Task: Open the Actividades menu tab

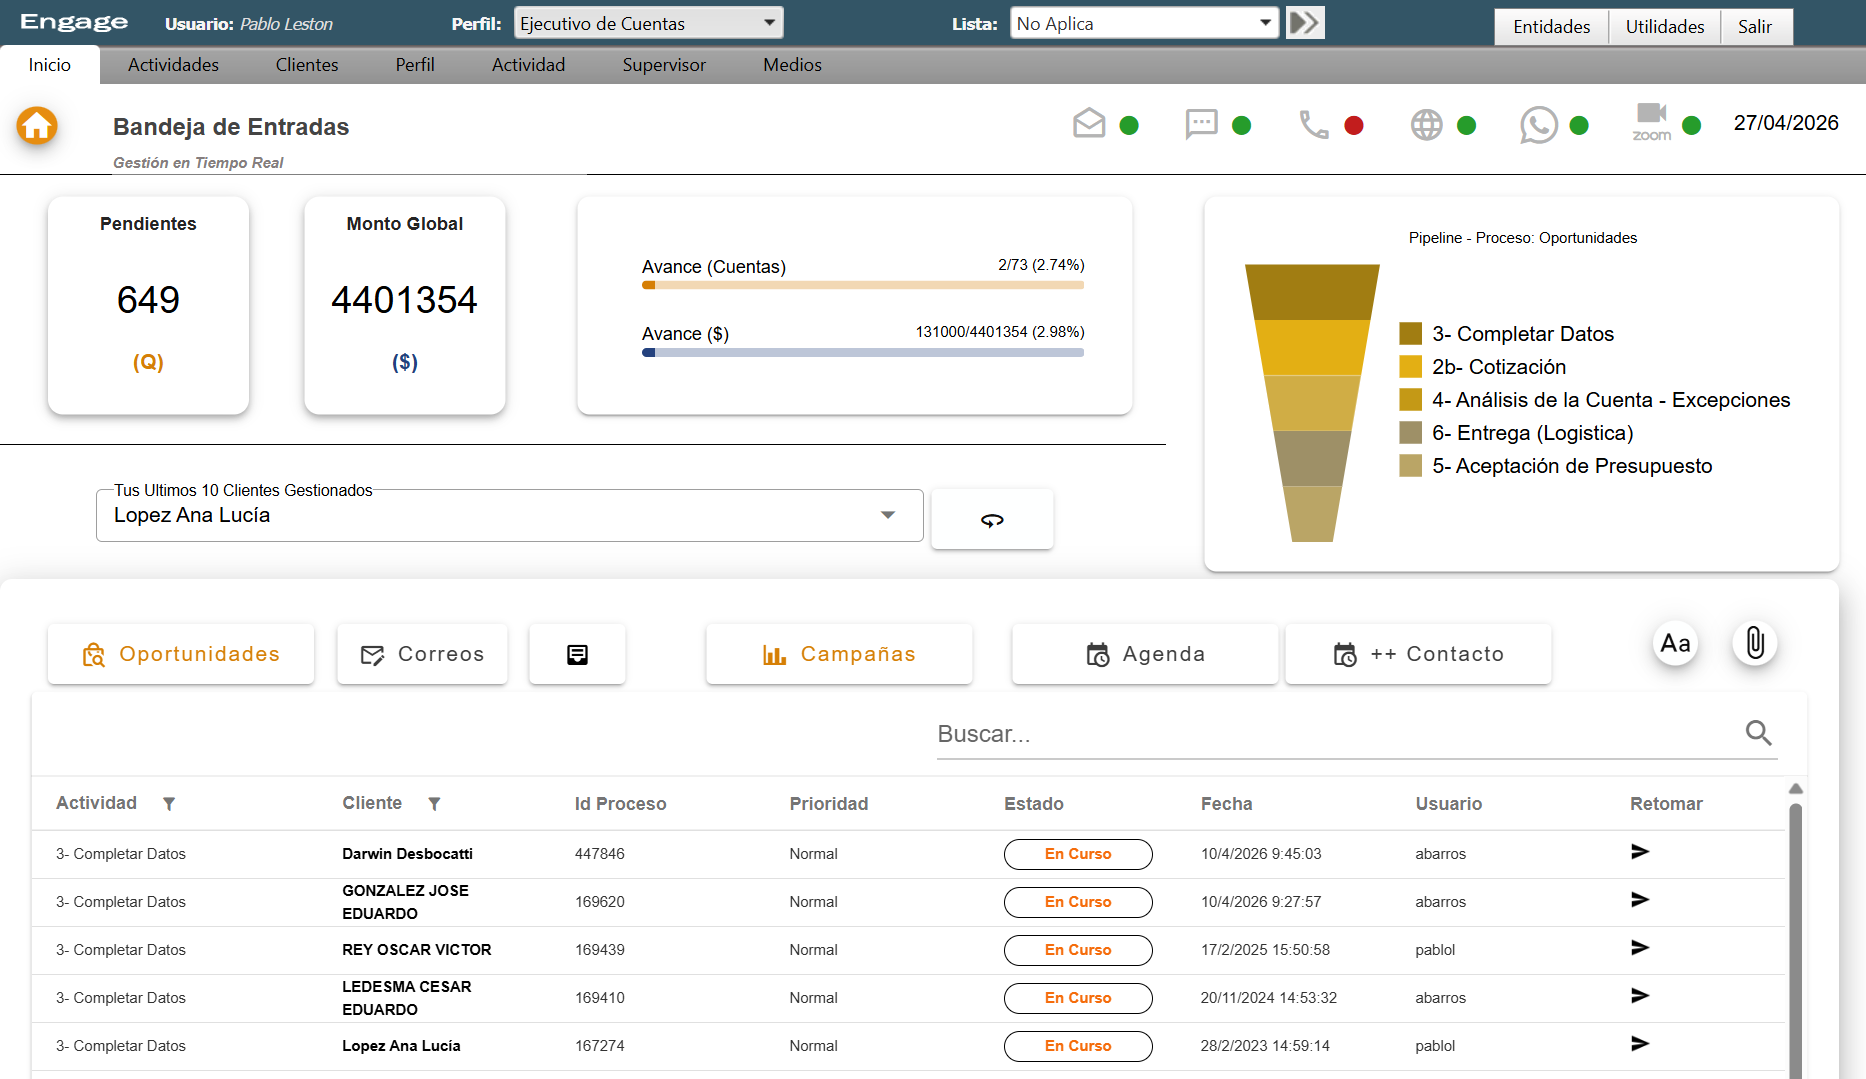Action: (x=173, y=65)
